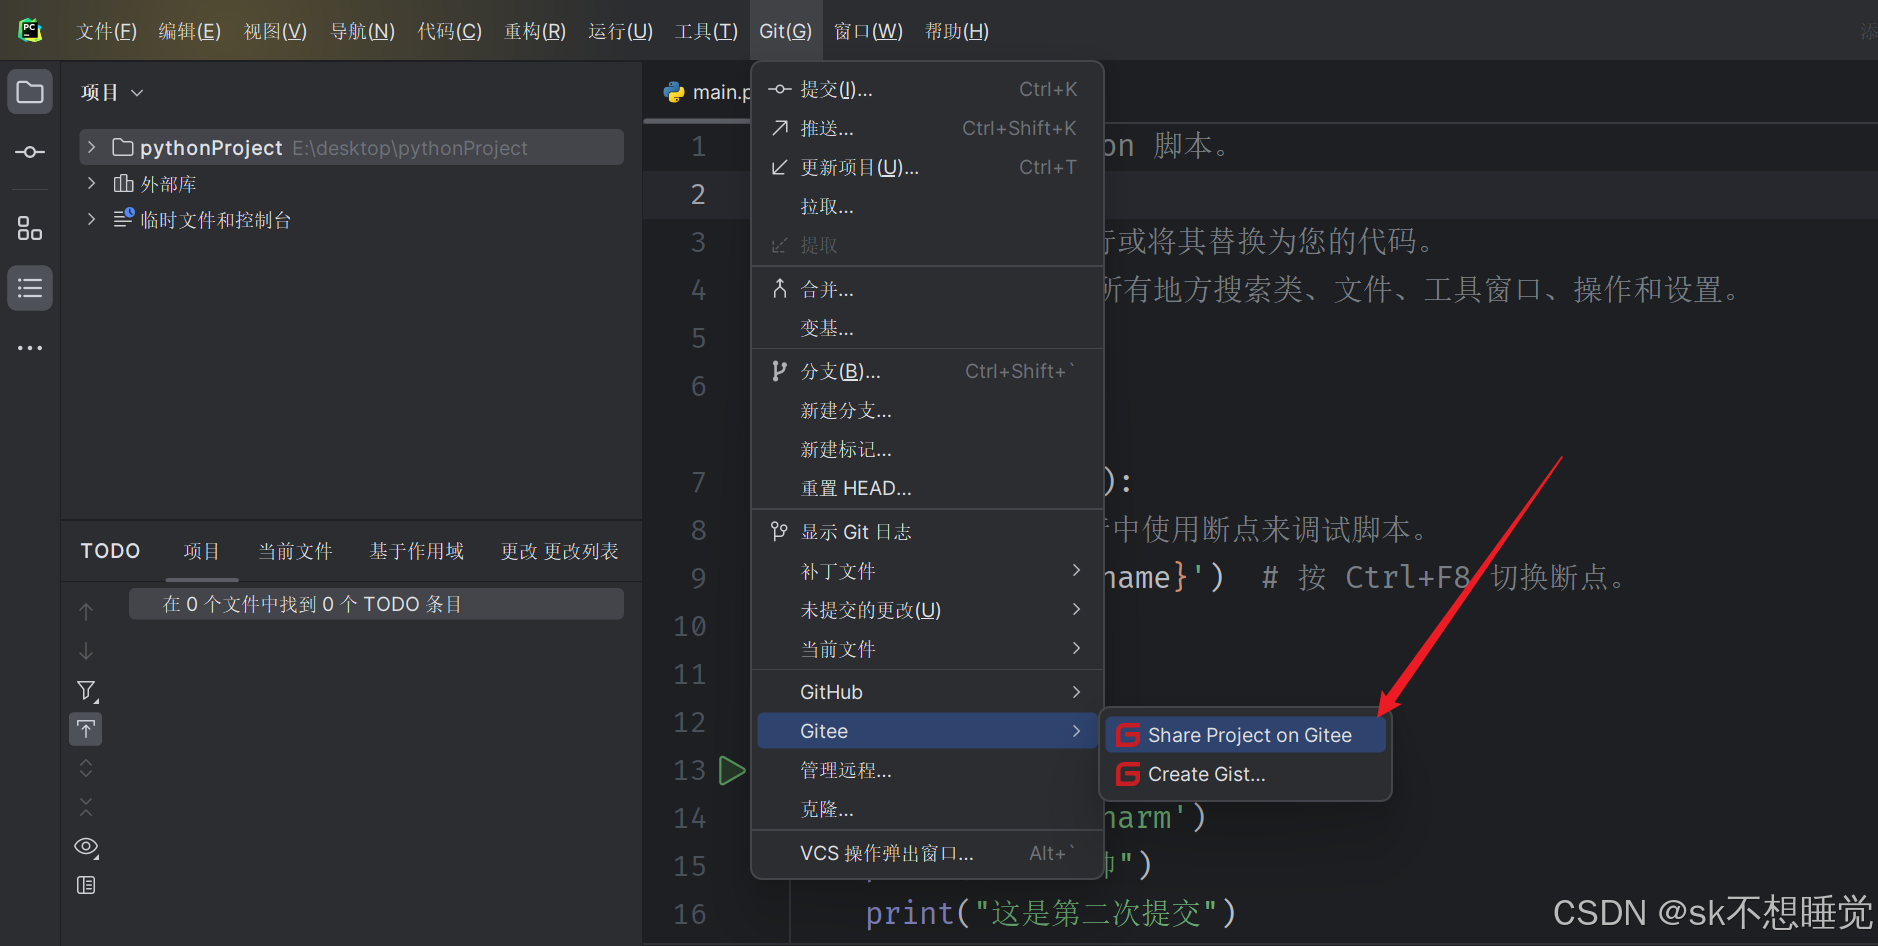
Task: Open the Structure tool window icon
Action: [x=30, y=229]
